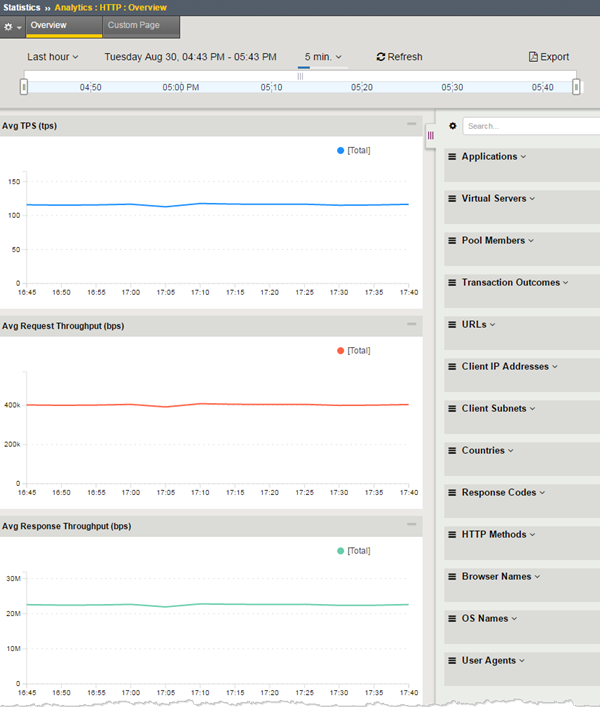Viewport: 600px width, 707px height.
Task: Select the Overview tab
Action: (x=49, y=25)
